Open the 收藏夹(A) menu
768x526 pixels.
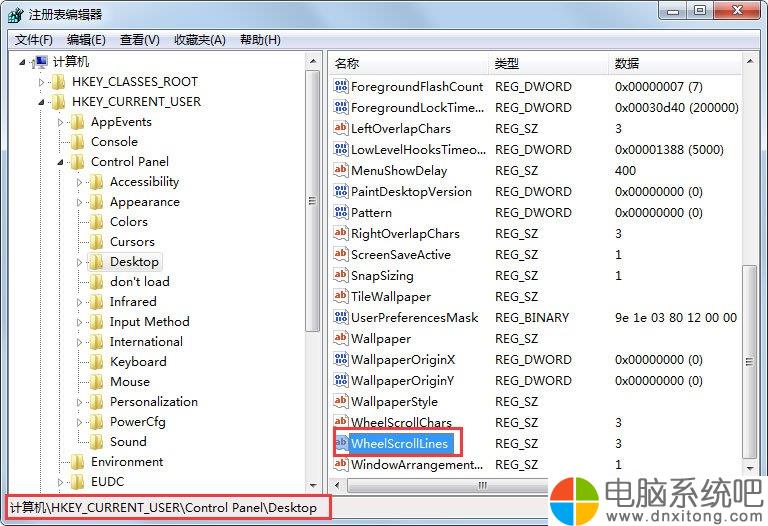[x=200, y=40]
